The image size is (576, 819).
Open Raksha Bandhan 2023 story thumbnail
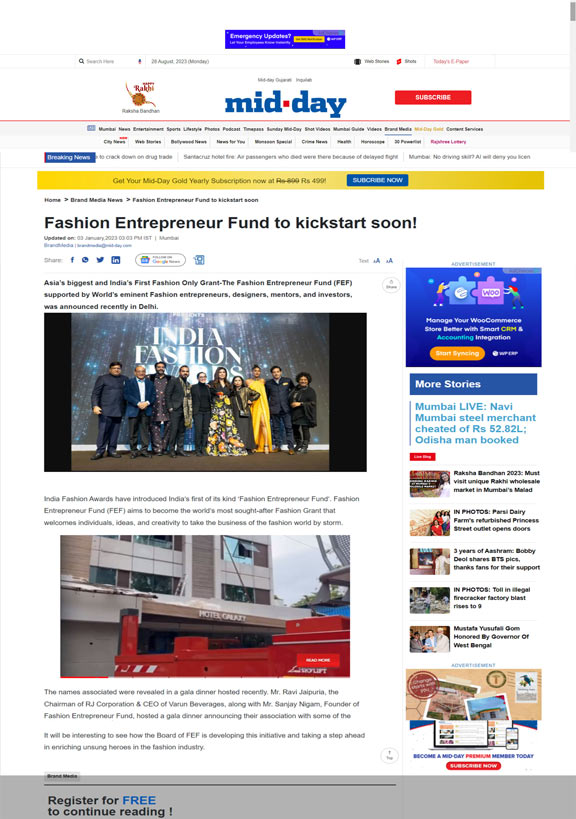[x=429, y=484]
